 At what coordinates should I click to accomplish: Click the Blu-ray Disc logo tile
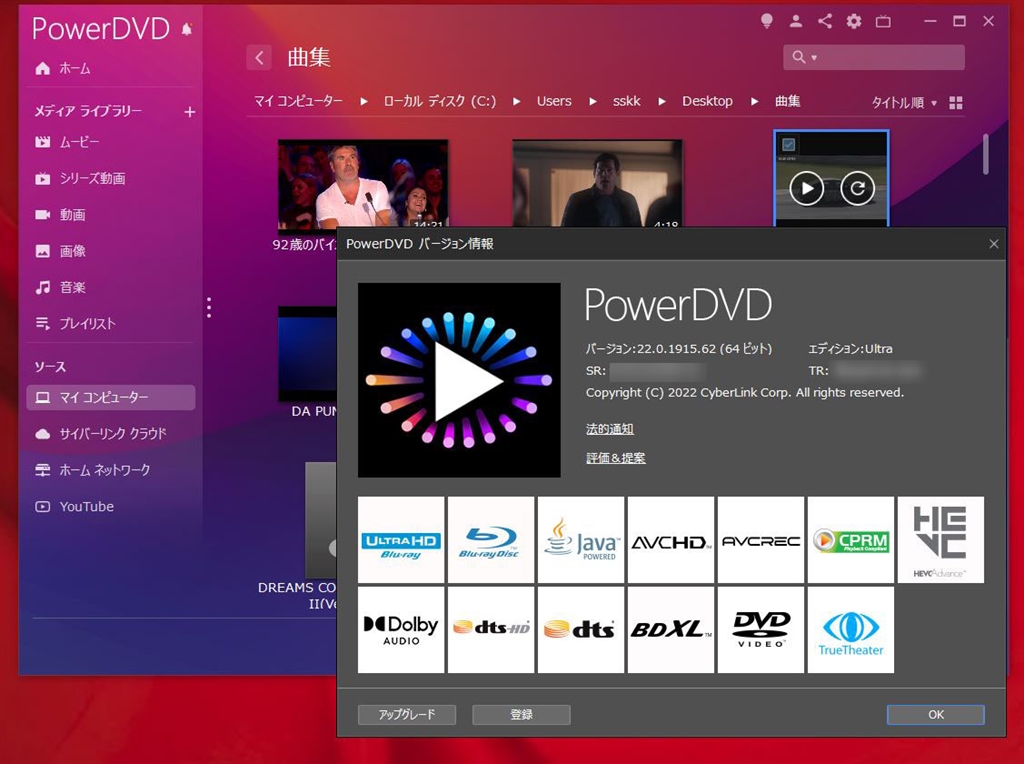click(491, 539)
